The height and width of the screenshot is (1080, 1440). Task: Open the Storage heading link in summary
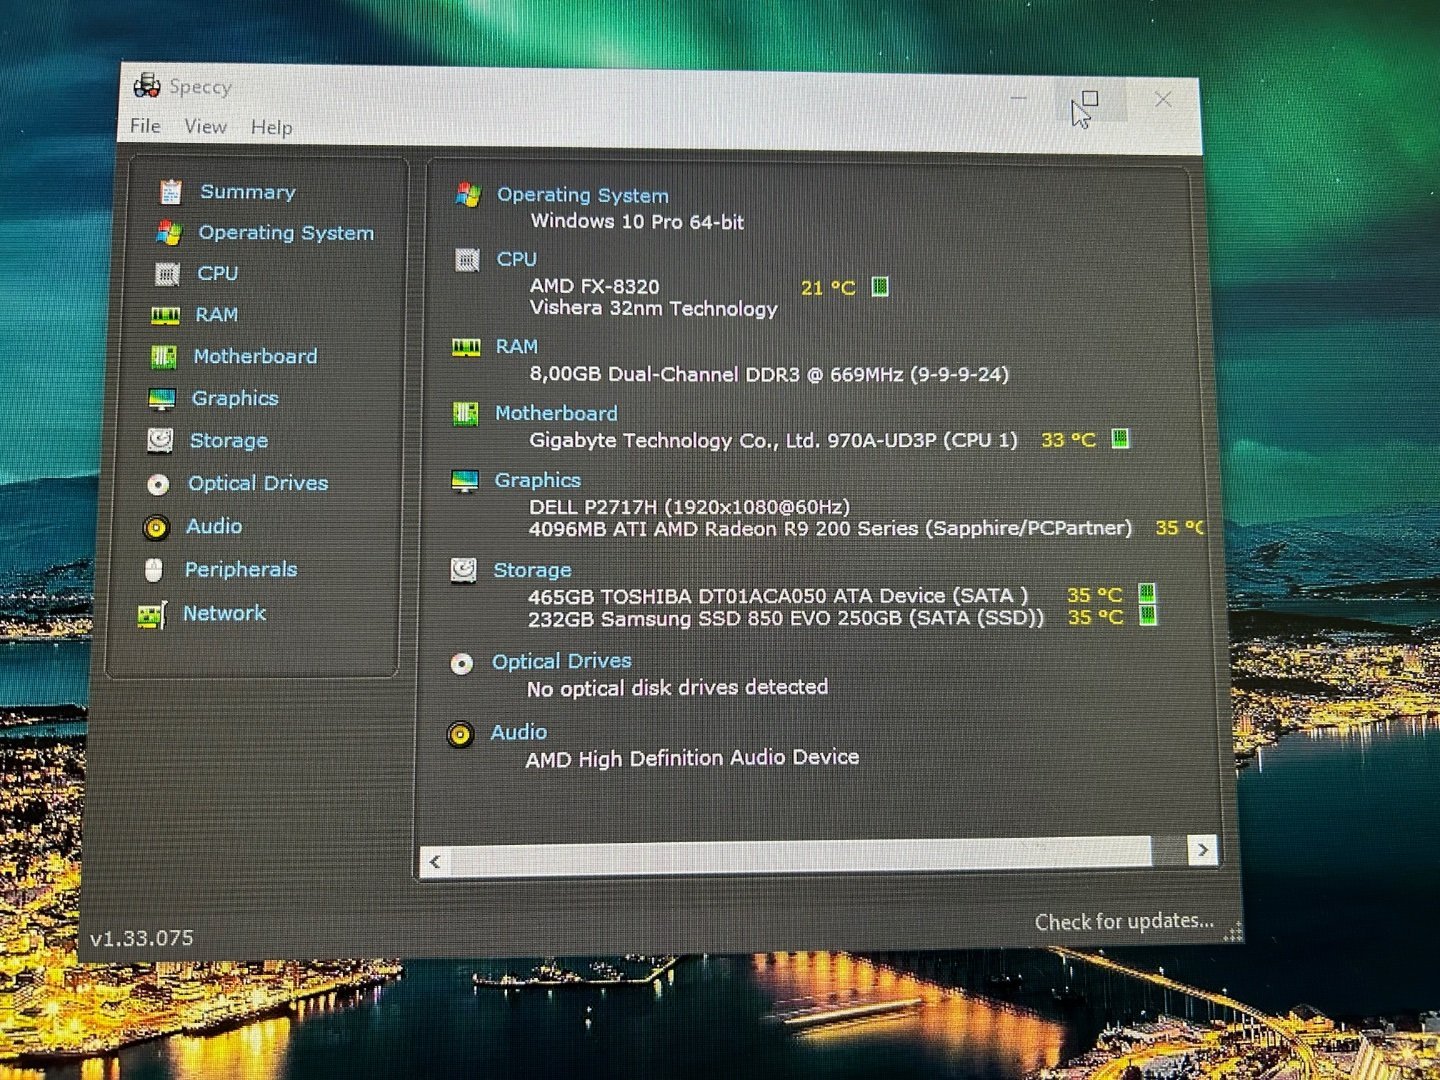[x=532, y=570]
